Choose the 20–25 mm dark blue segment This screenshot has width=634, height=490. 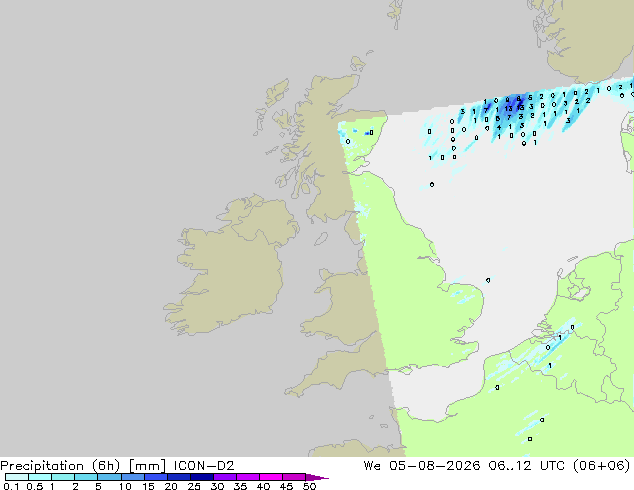[x=179, y=477]
